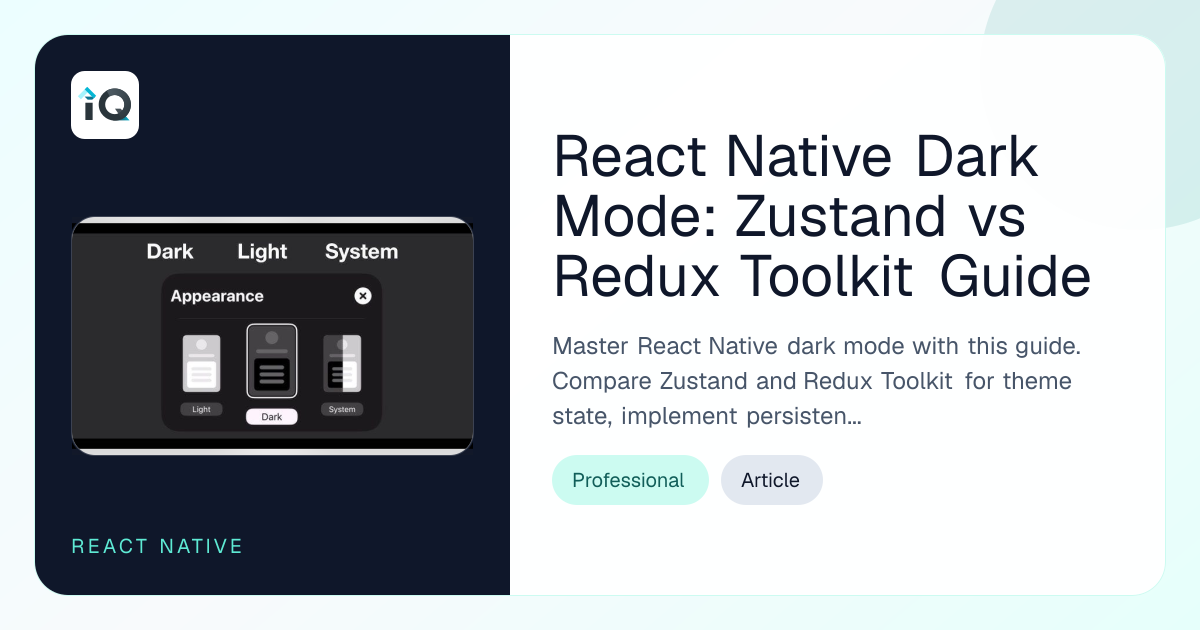Open the article title heading

coord(821,217)
